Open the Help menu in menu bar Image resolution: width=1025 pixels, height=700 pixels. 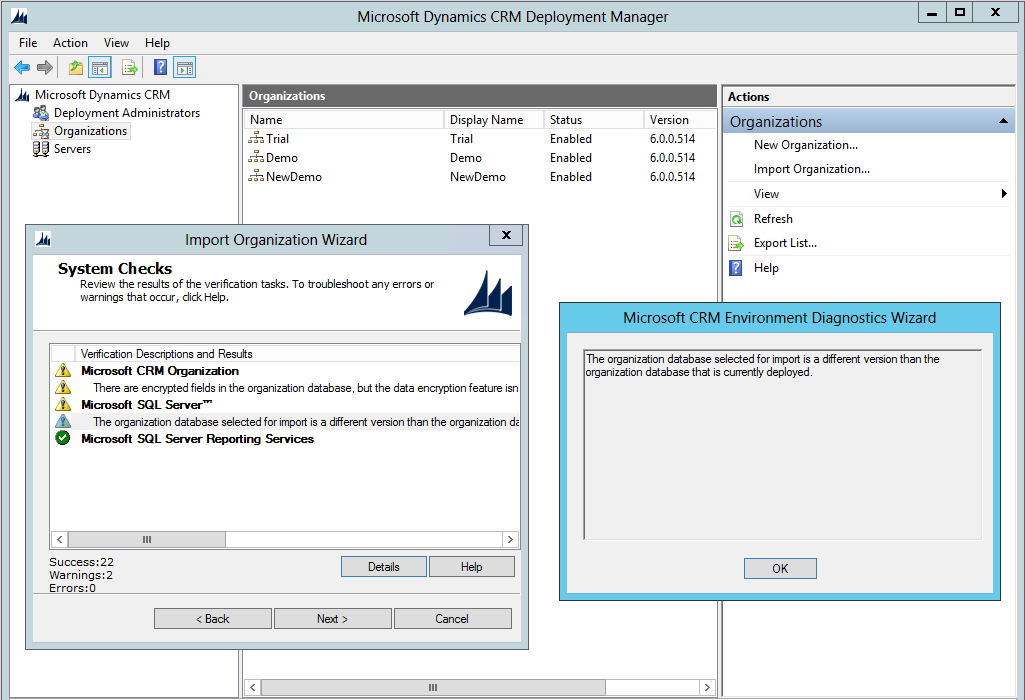pyautogui.click(x=158, y=42)
